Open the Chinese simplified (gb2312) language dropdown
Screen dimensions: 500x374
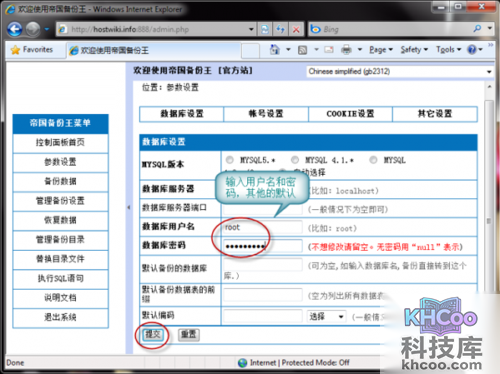[399, 71]
